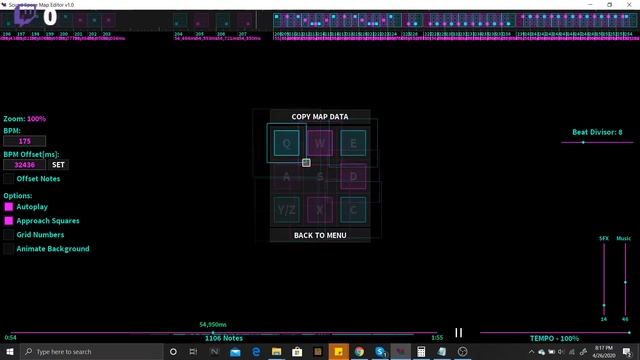Click the 1106 Notes counter text
The height and width of the screenshot is (360, 640).
tap(224, 338)
